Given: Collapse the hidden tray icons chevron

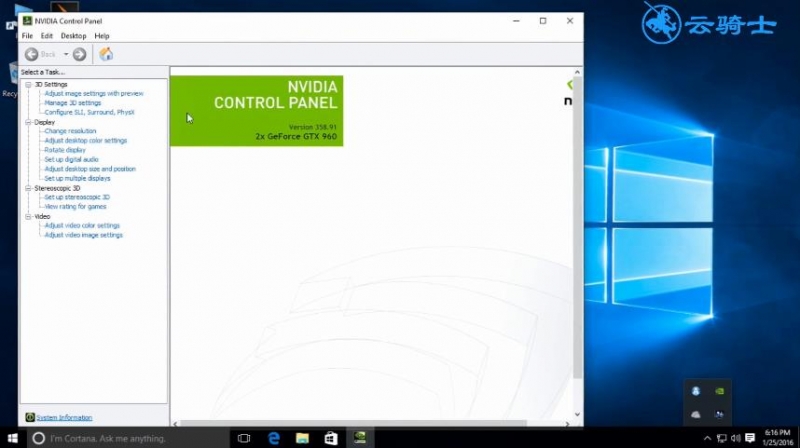Looking at the screenshot, I should 707,438.
